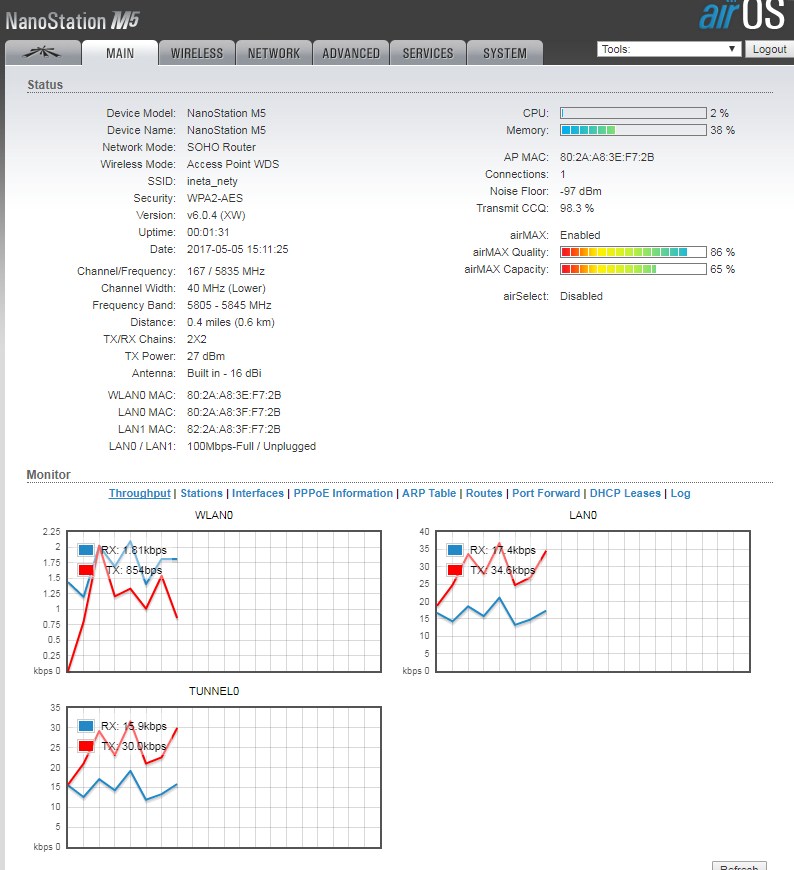Click the SSID value ineta_nety

212,181
